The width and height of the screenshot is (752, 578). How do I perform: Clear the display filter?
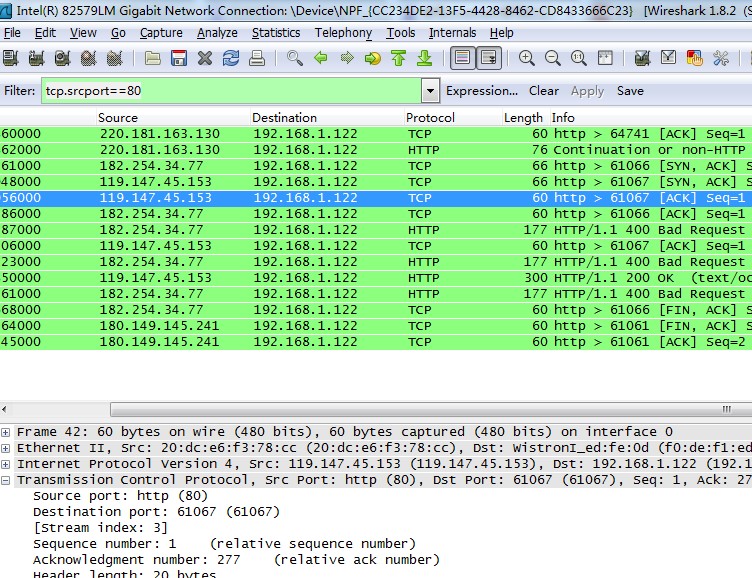[543, 91]
